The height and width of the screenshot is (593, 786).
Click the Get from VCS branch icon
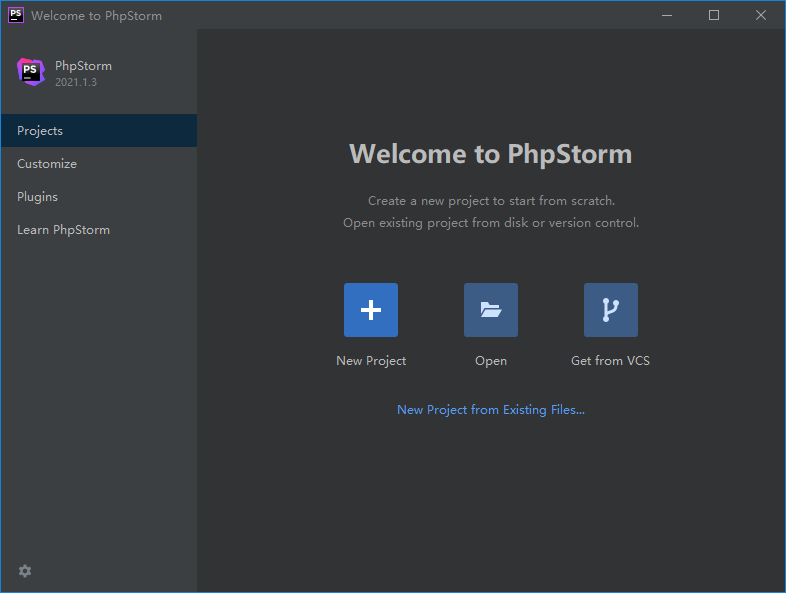pyautogui.click(x=610, y=310)
